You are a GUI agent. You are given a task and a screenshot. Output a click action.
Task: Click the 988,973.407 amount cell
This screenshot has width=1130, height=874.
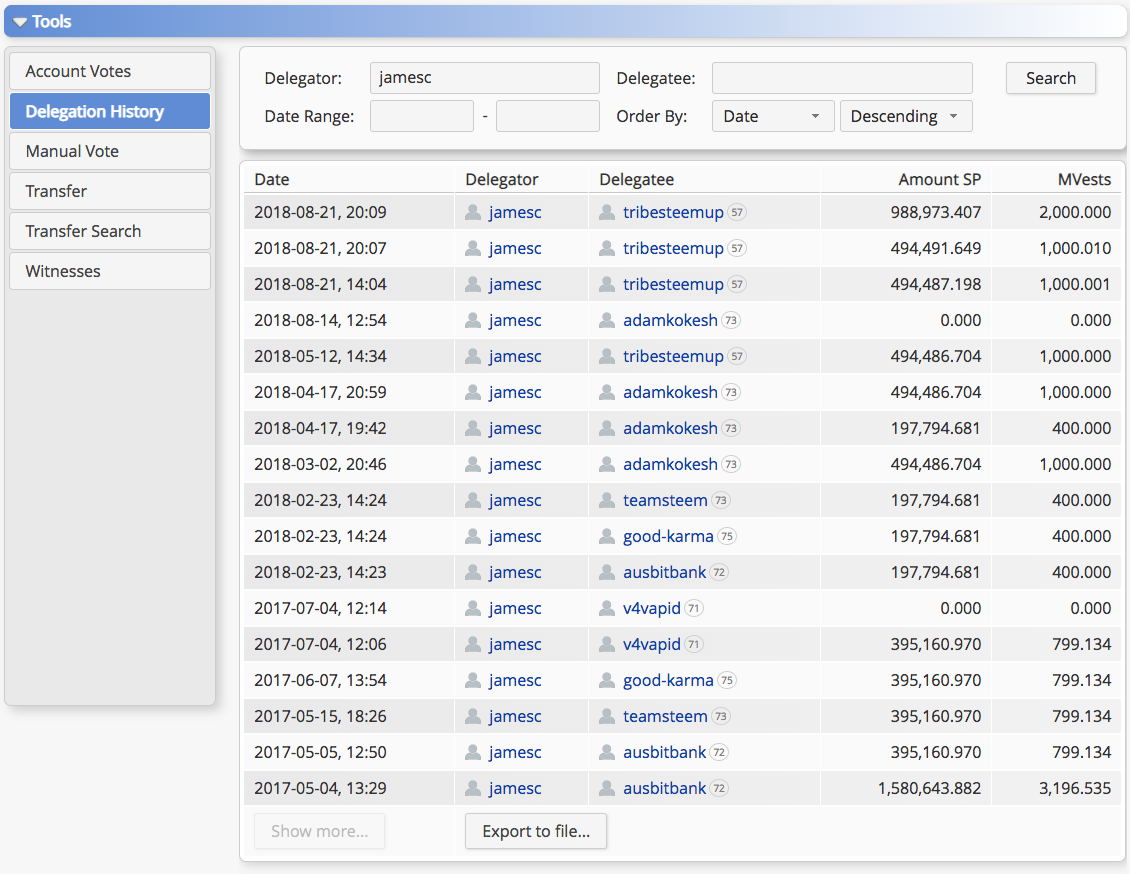pyautogui.click(x=935, y=212)
